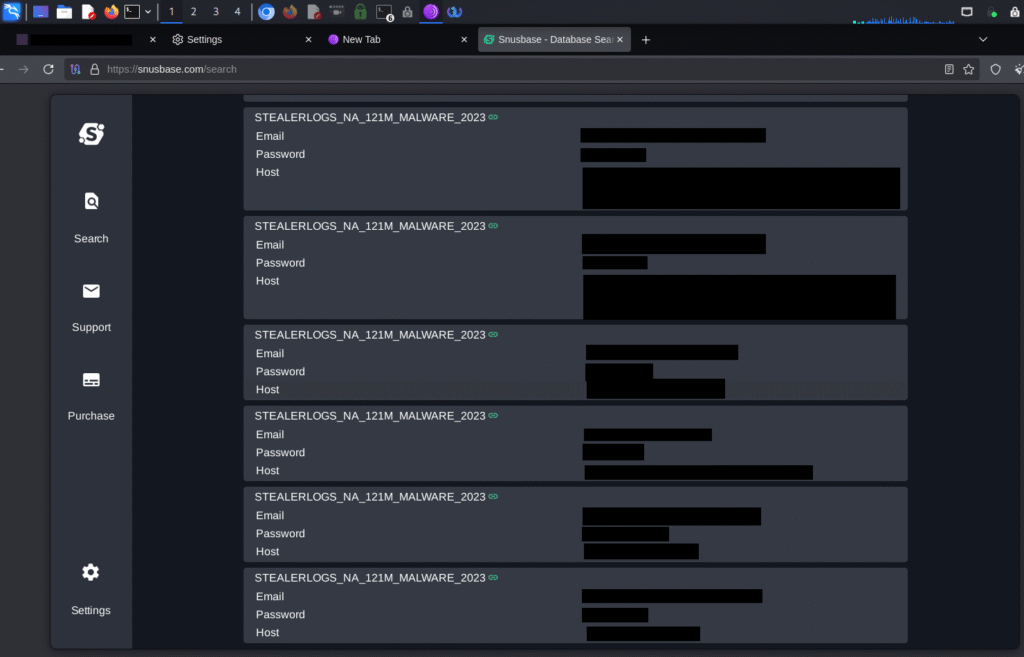Viewport: 1024px width, 657px height.
Task: Focus the Chromium window in the taskbar
Action: point(266,12)
